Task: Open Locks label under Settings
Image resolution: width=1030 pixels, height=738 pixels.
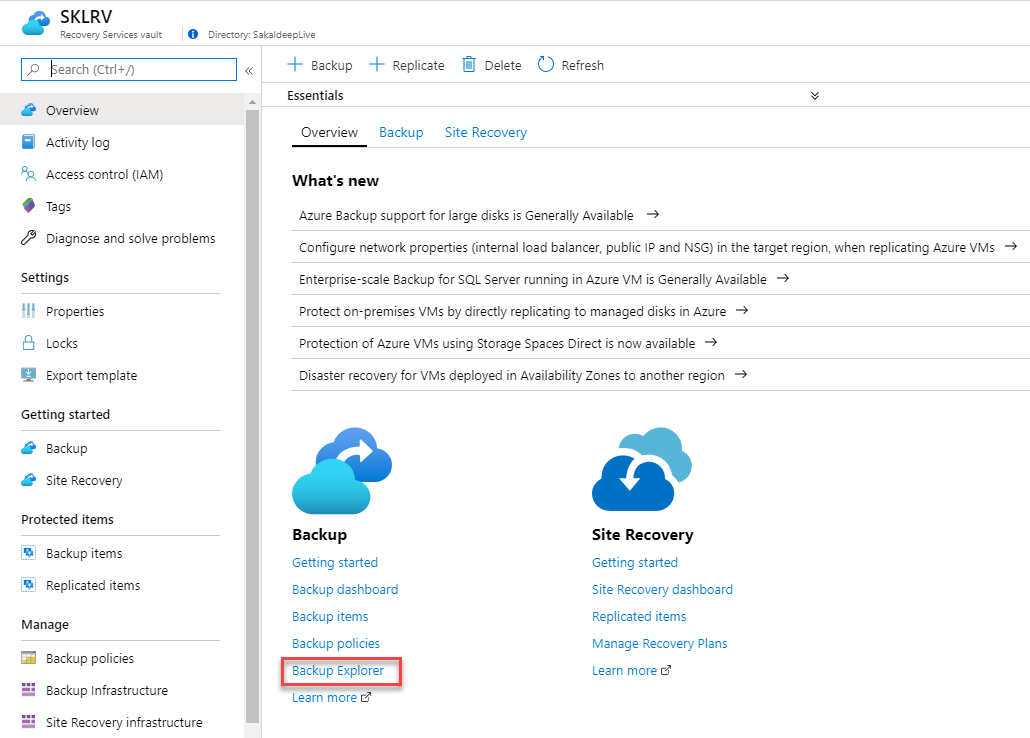Action: pos(62,344)
